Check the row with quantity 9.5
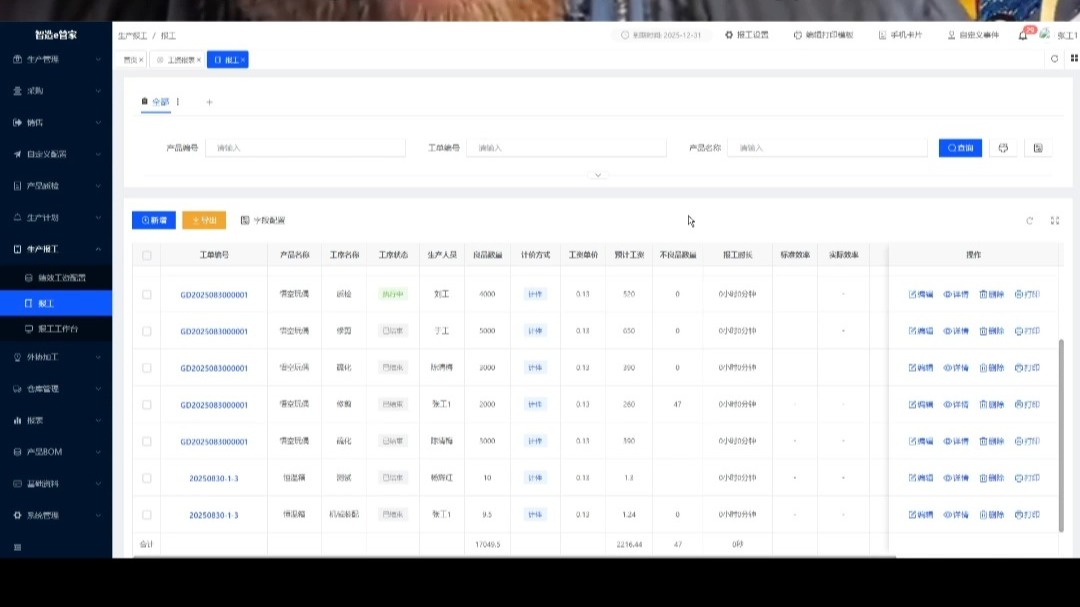This screenshot has width=1080, height=607. coord(147,515)
